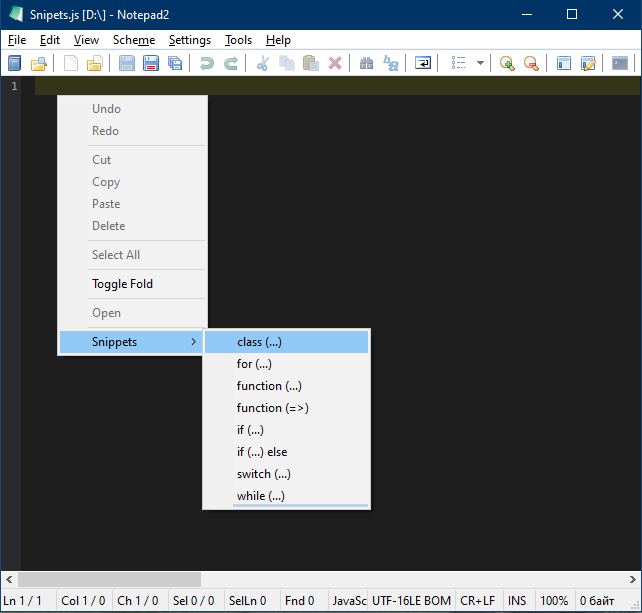Click 'Fnd 0' in status bar
This screenshot has height=613, width=642.
tap(300, 601)
